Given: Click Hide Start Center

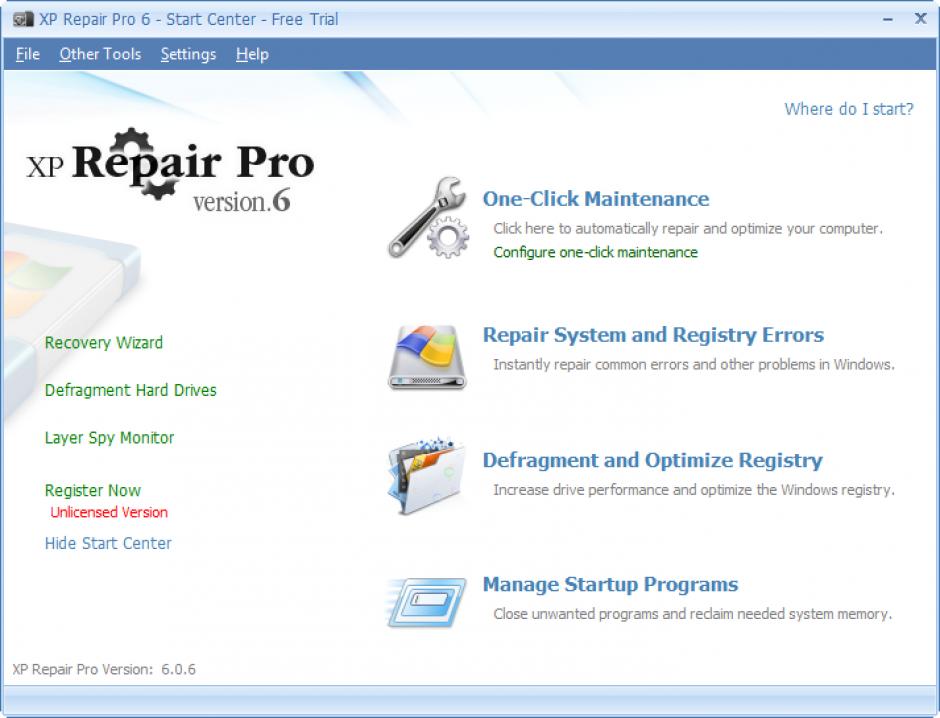Looking at the screenshot, I should coord(108,543).
